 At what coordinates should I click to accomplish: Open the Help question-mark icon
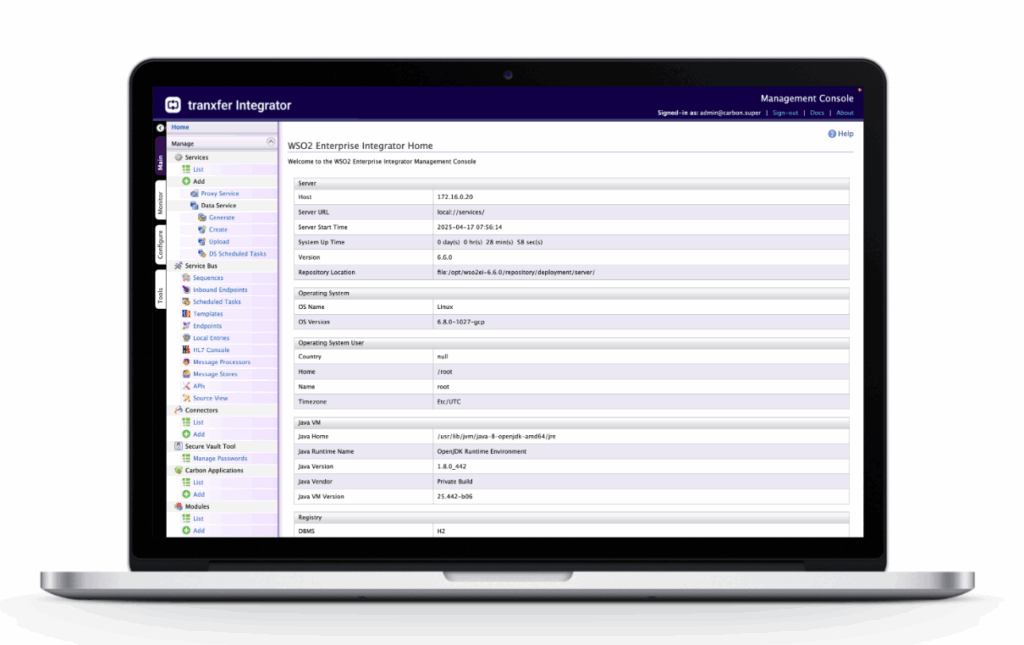(x=832, y=133)
